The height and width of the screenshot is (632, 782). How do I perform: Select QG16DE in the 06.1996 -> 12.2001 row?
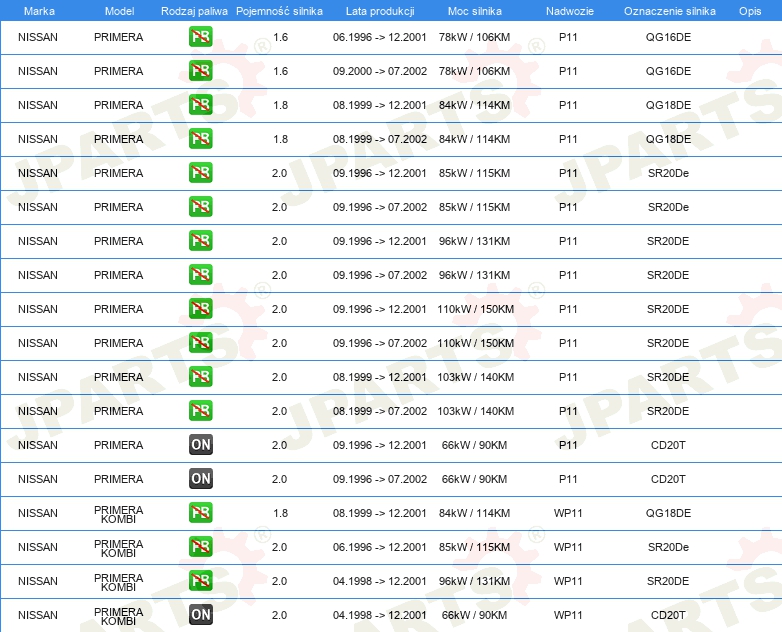[668, 37]
